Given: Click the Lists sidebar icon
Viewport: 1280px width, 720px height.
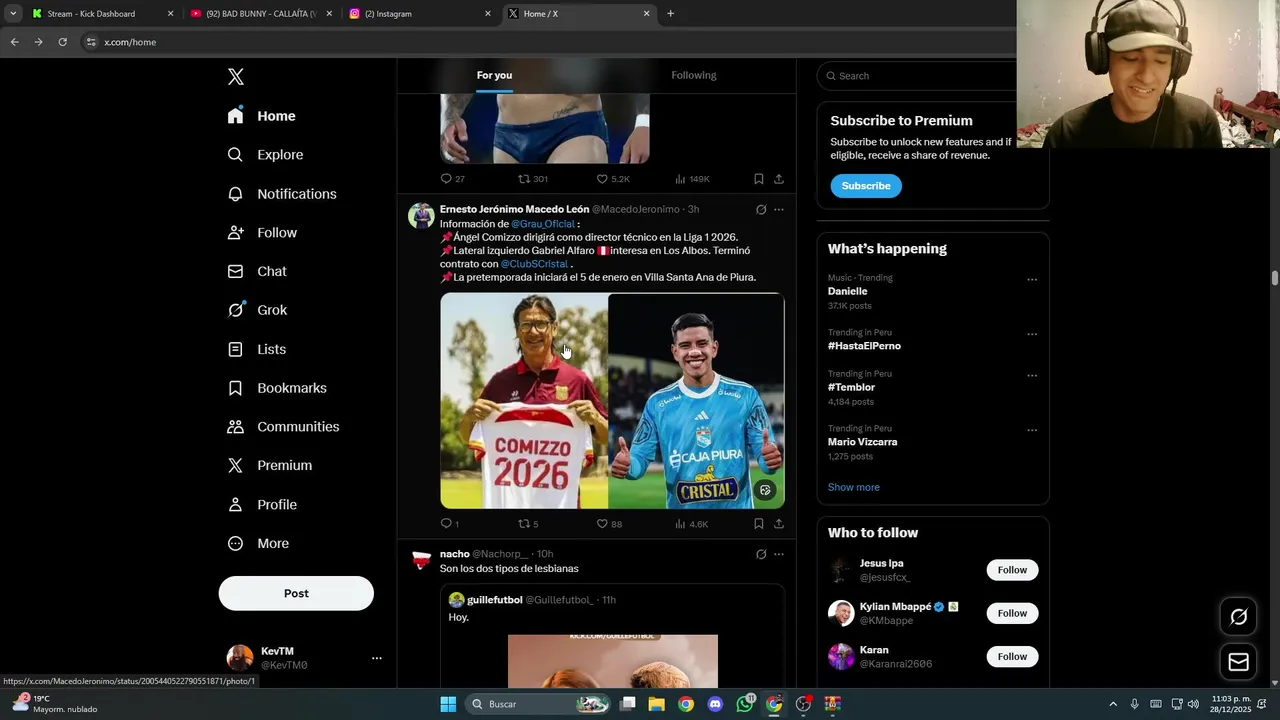Looking at the screenshot, I should 235,349.
